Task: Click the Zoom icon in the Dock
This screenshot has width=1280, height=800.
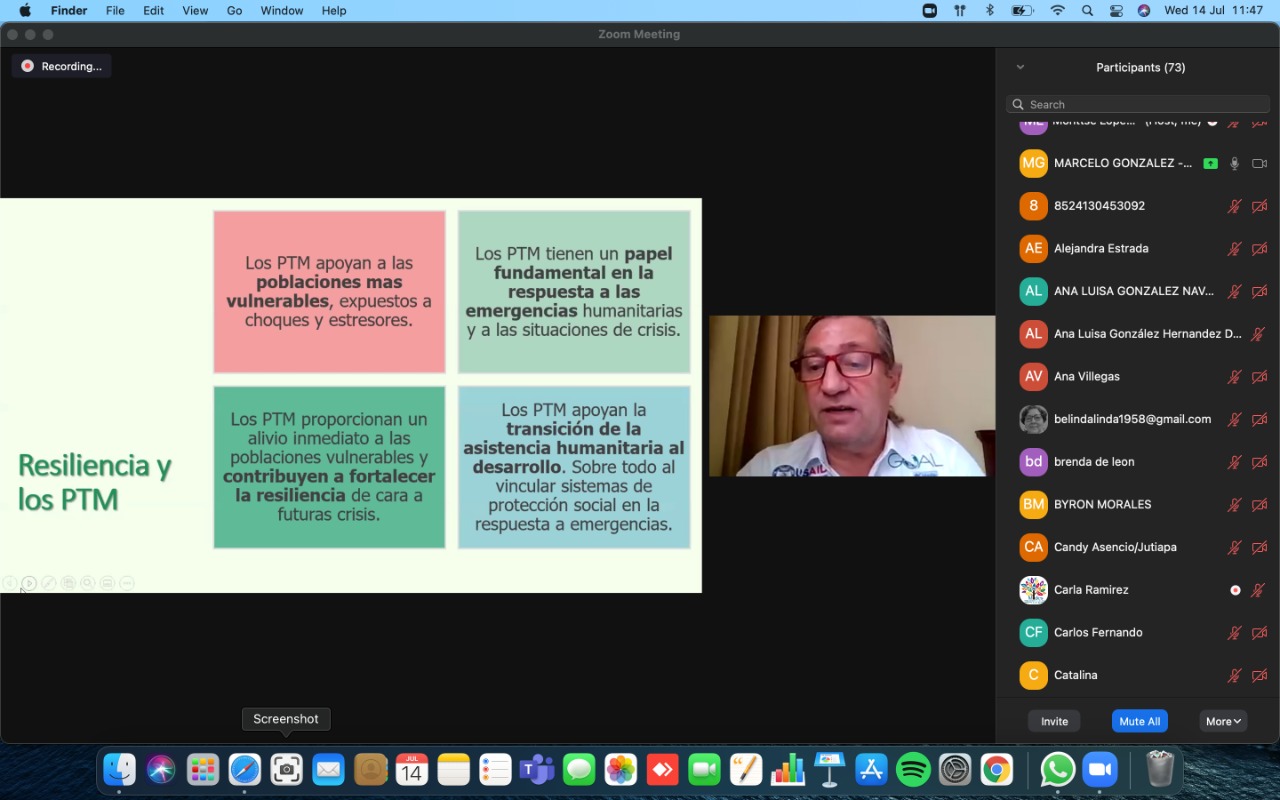Action: (1100, 770)
